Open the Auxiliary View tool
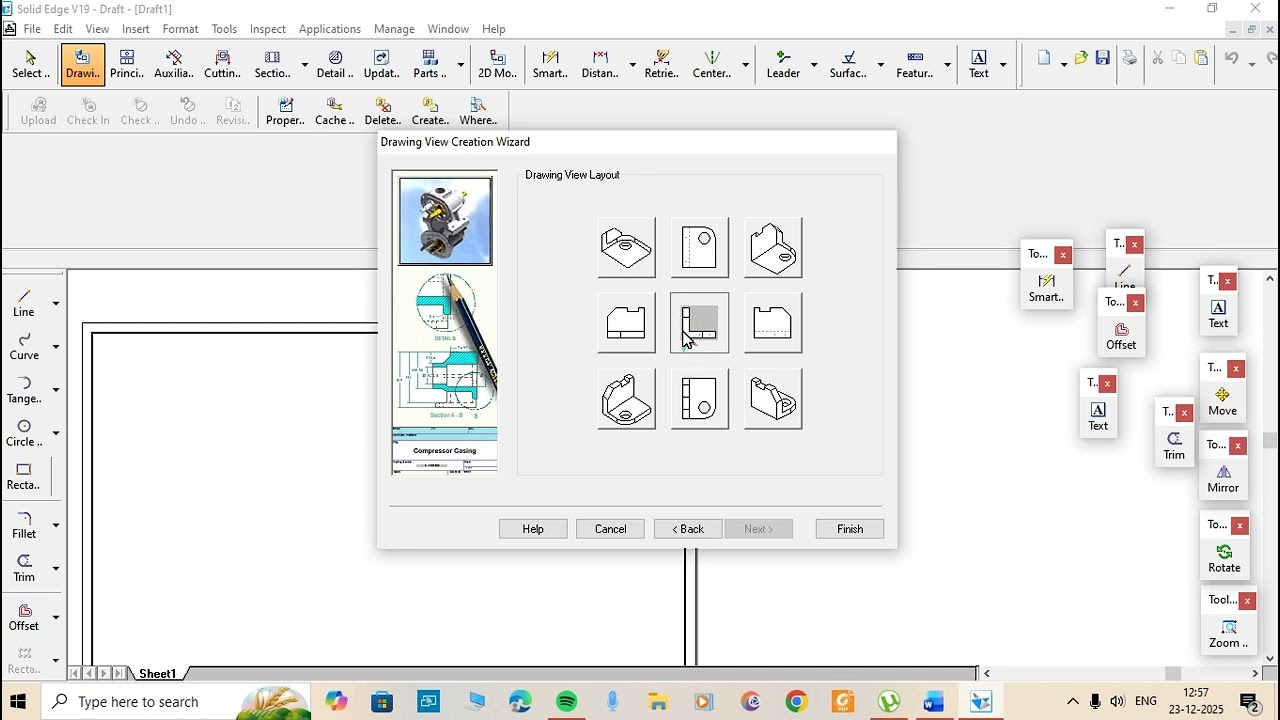1280x720 pixels. (x=173, y=65)
